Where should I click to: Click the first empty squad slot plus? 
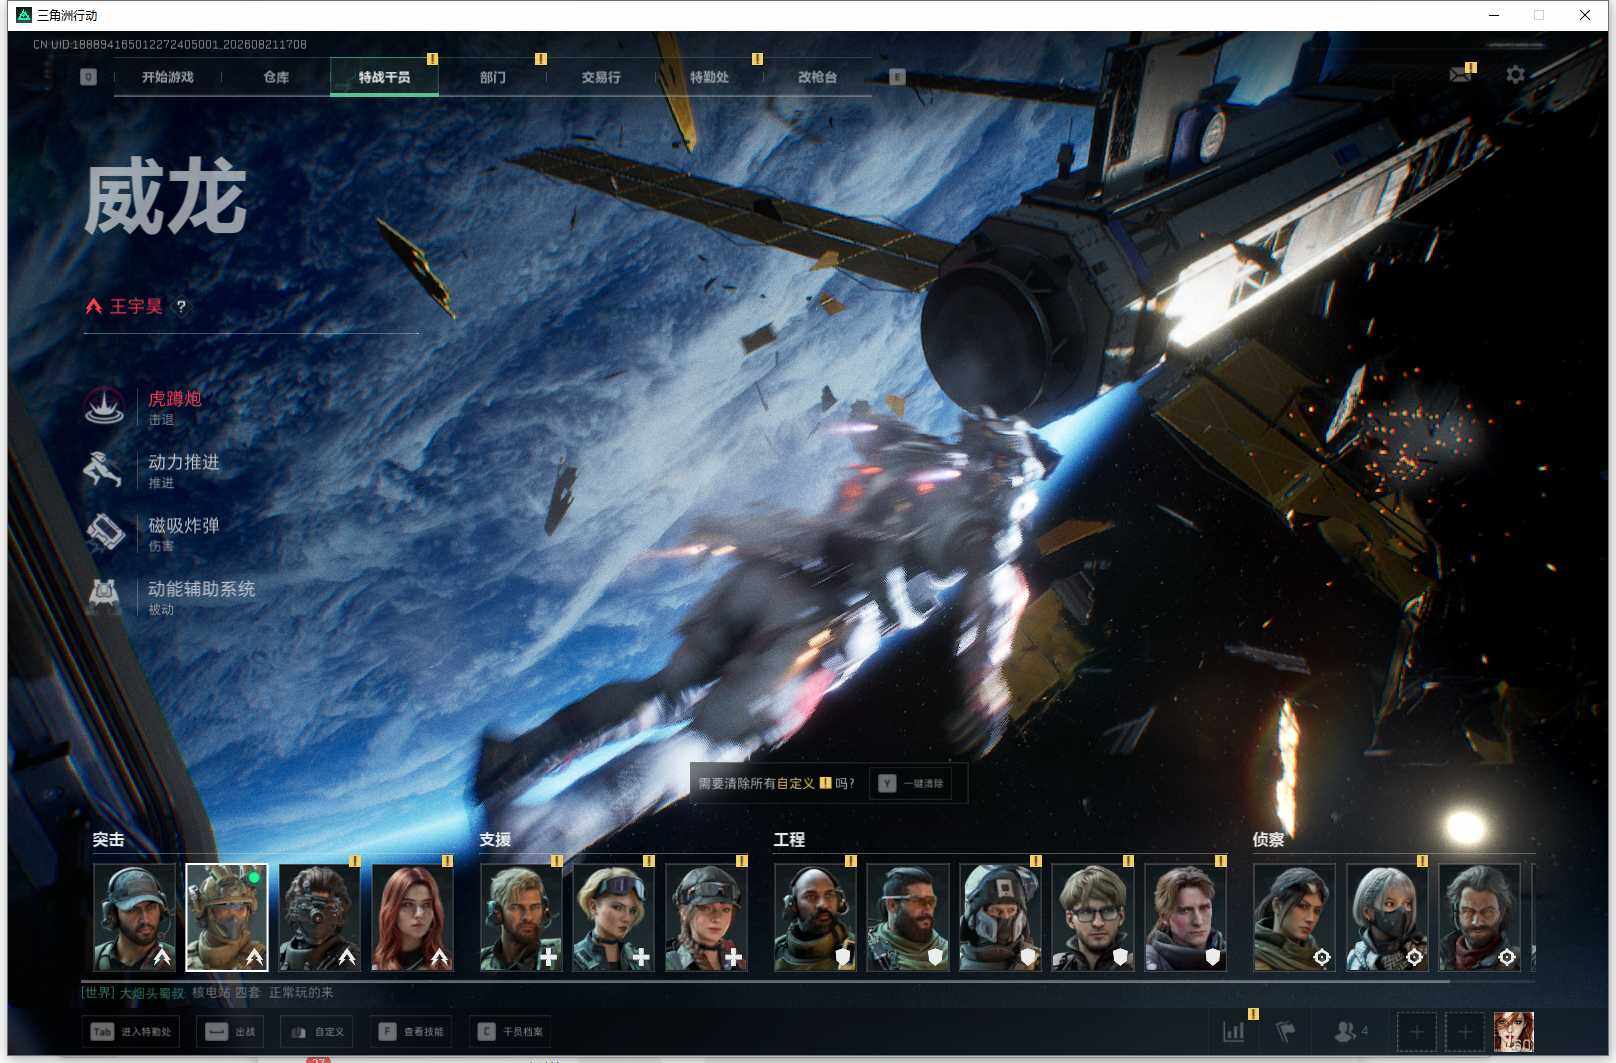pyautogui.click(x=1416, y=1032)
